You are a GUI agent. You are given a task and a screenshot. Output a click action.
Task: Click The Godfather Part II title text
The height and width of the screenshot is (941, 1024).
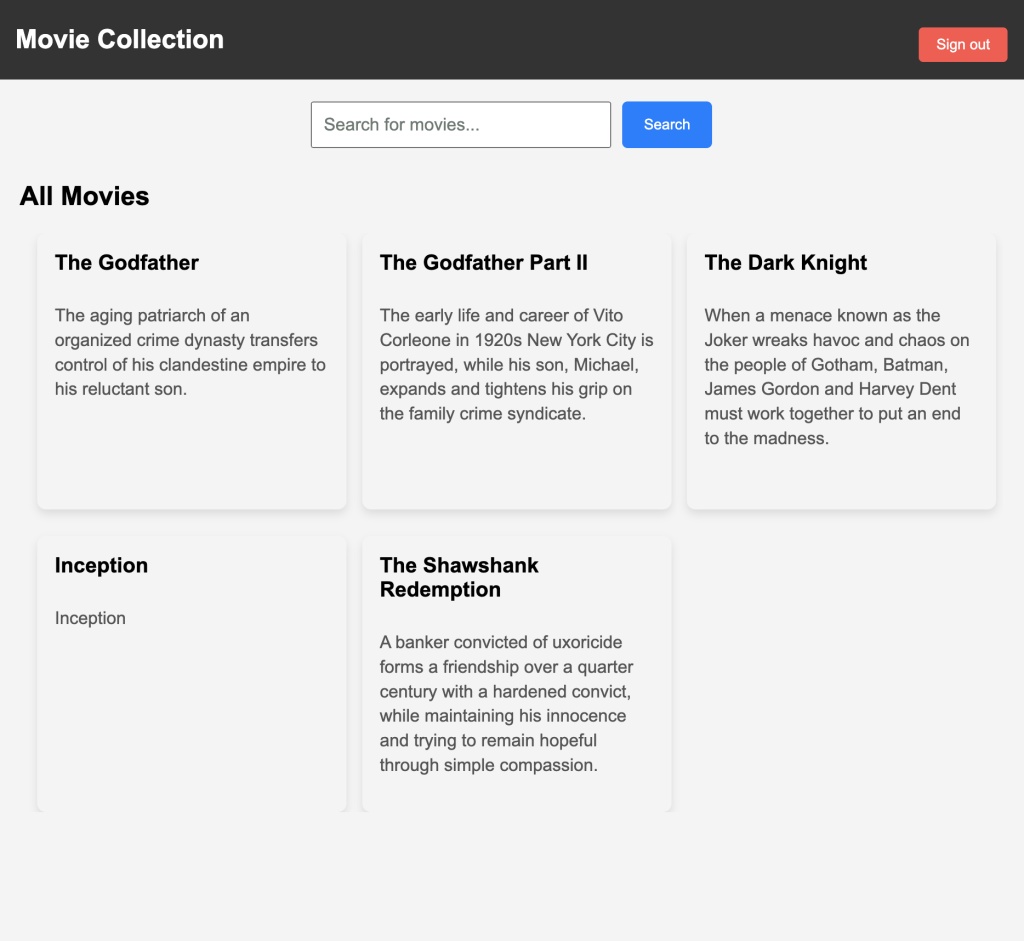tap(483, 262)
